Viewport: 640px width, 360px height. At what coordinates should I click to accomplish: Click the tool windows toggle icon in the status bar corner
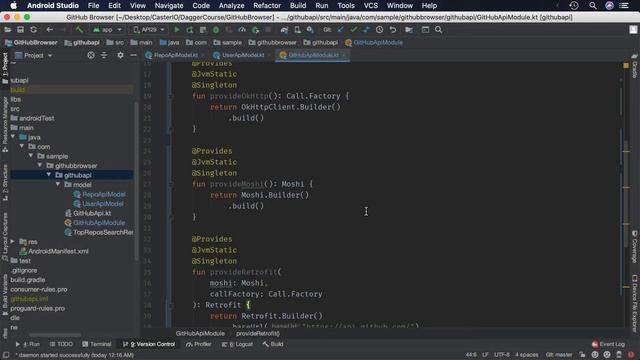[x=6, y=355]
